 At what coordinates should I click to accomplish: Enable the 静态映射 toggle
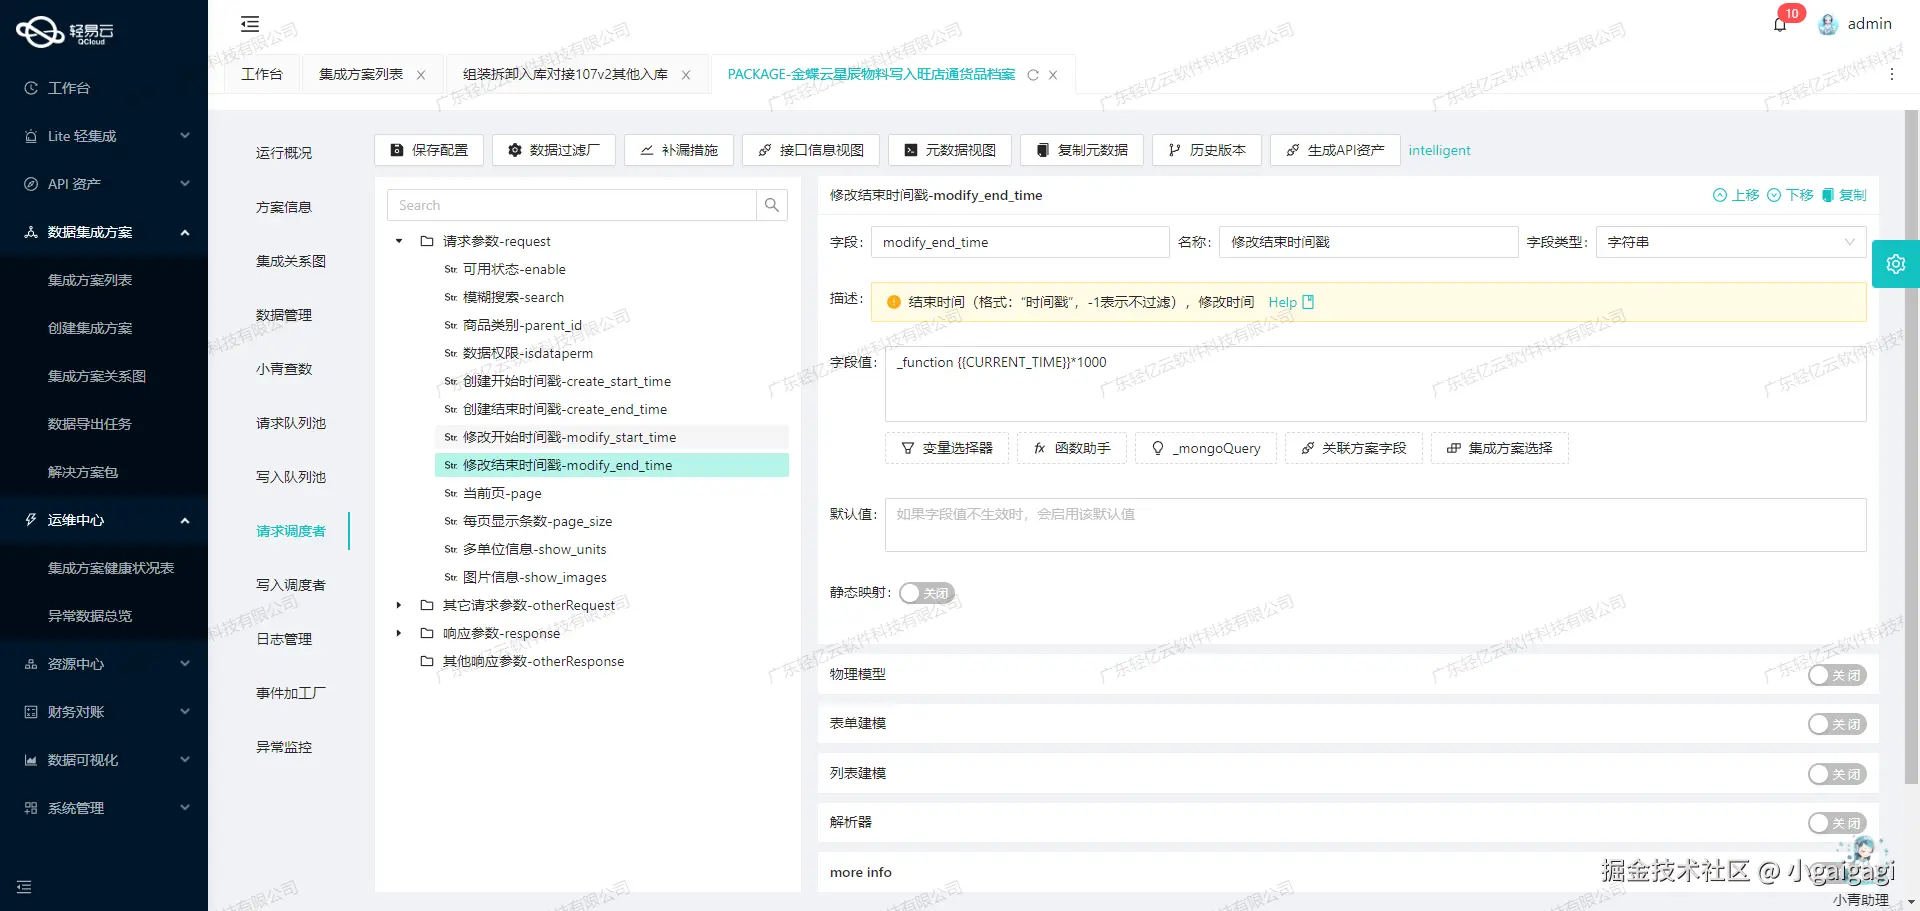pos(925,593)
